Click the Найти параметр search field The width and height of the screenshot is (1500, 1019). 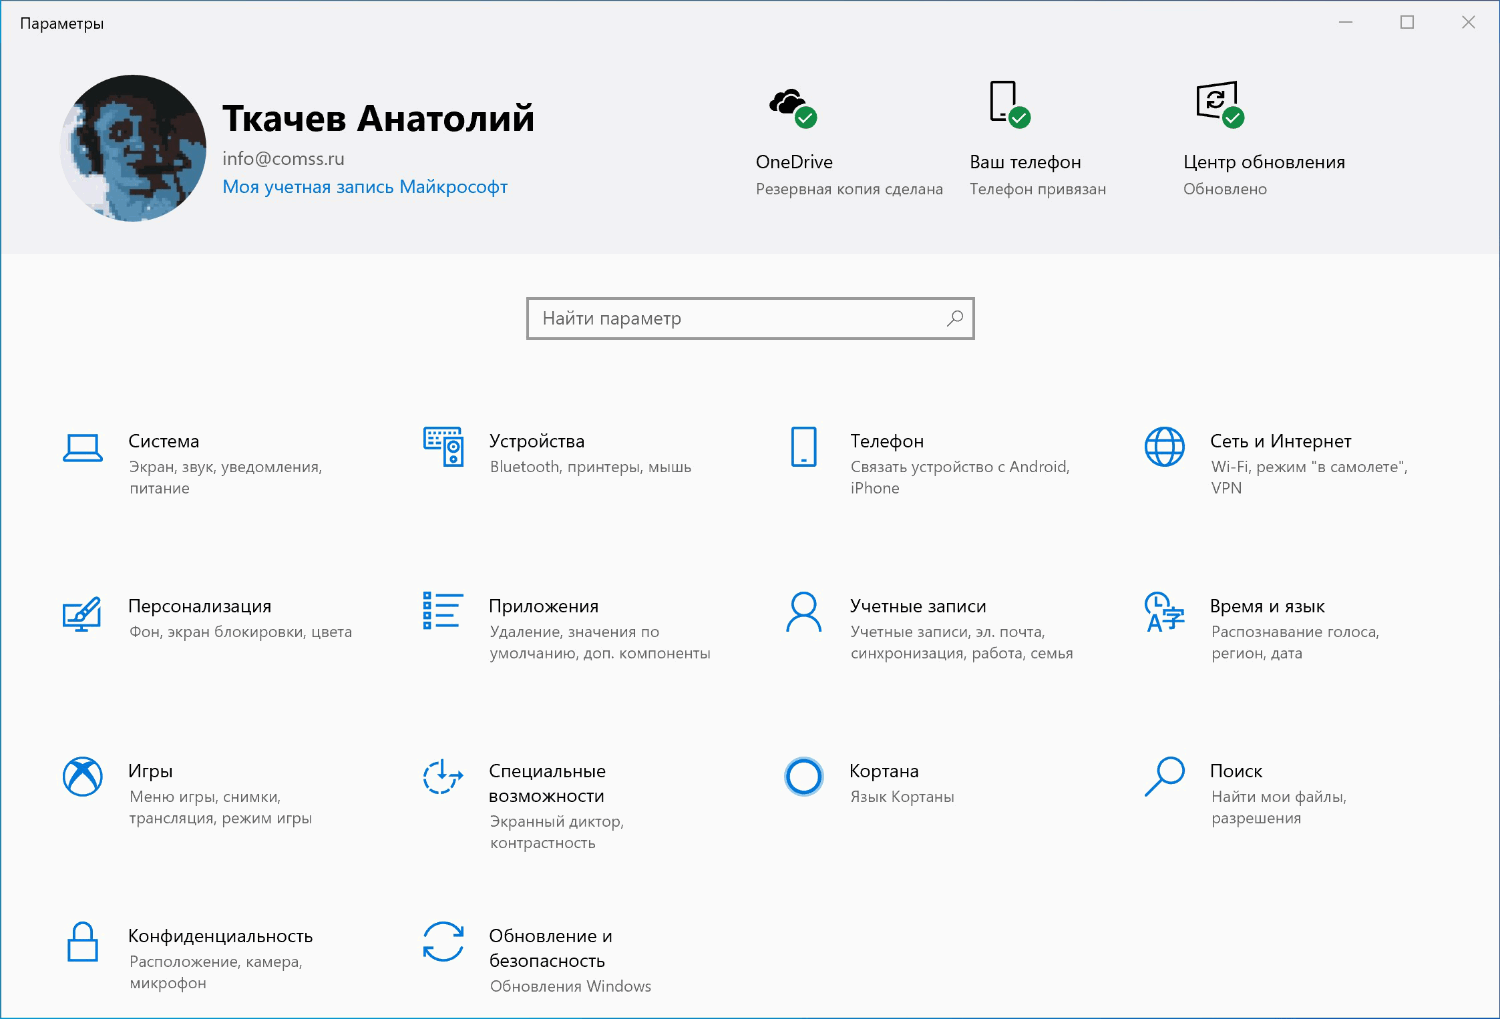[x=750, y=318]
